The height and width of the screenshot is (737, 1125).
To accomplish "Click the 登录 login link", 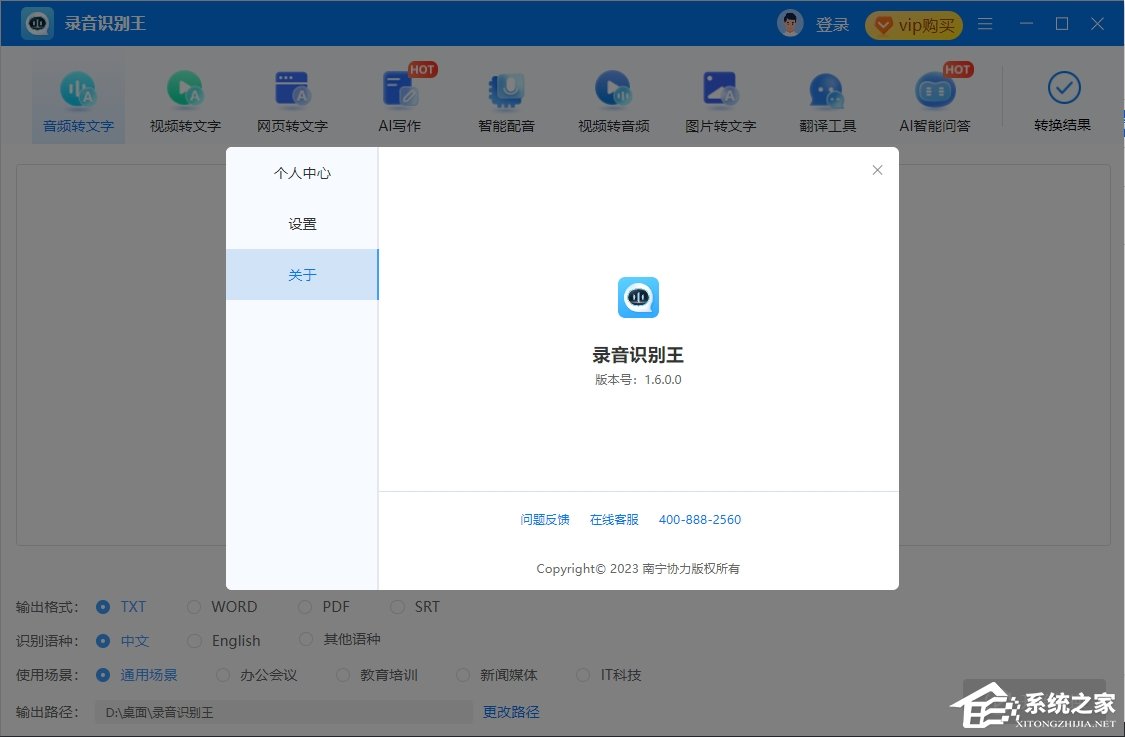I will (832, 24).
